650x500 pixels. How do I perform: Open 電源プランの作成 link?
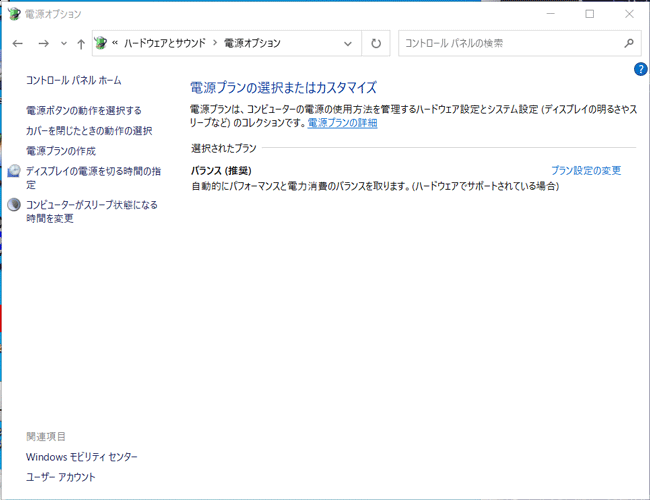(x=61, y=151)
